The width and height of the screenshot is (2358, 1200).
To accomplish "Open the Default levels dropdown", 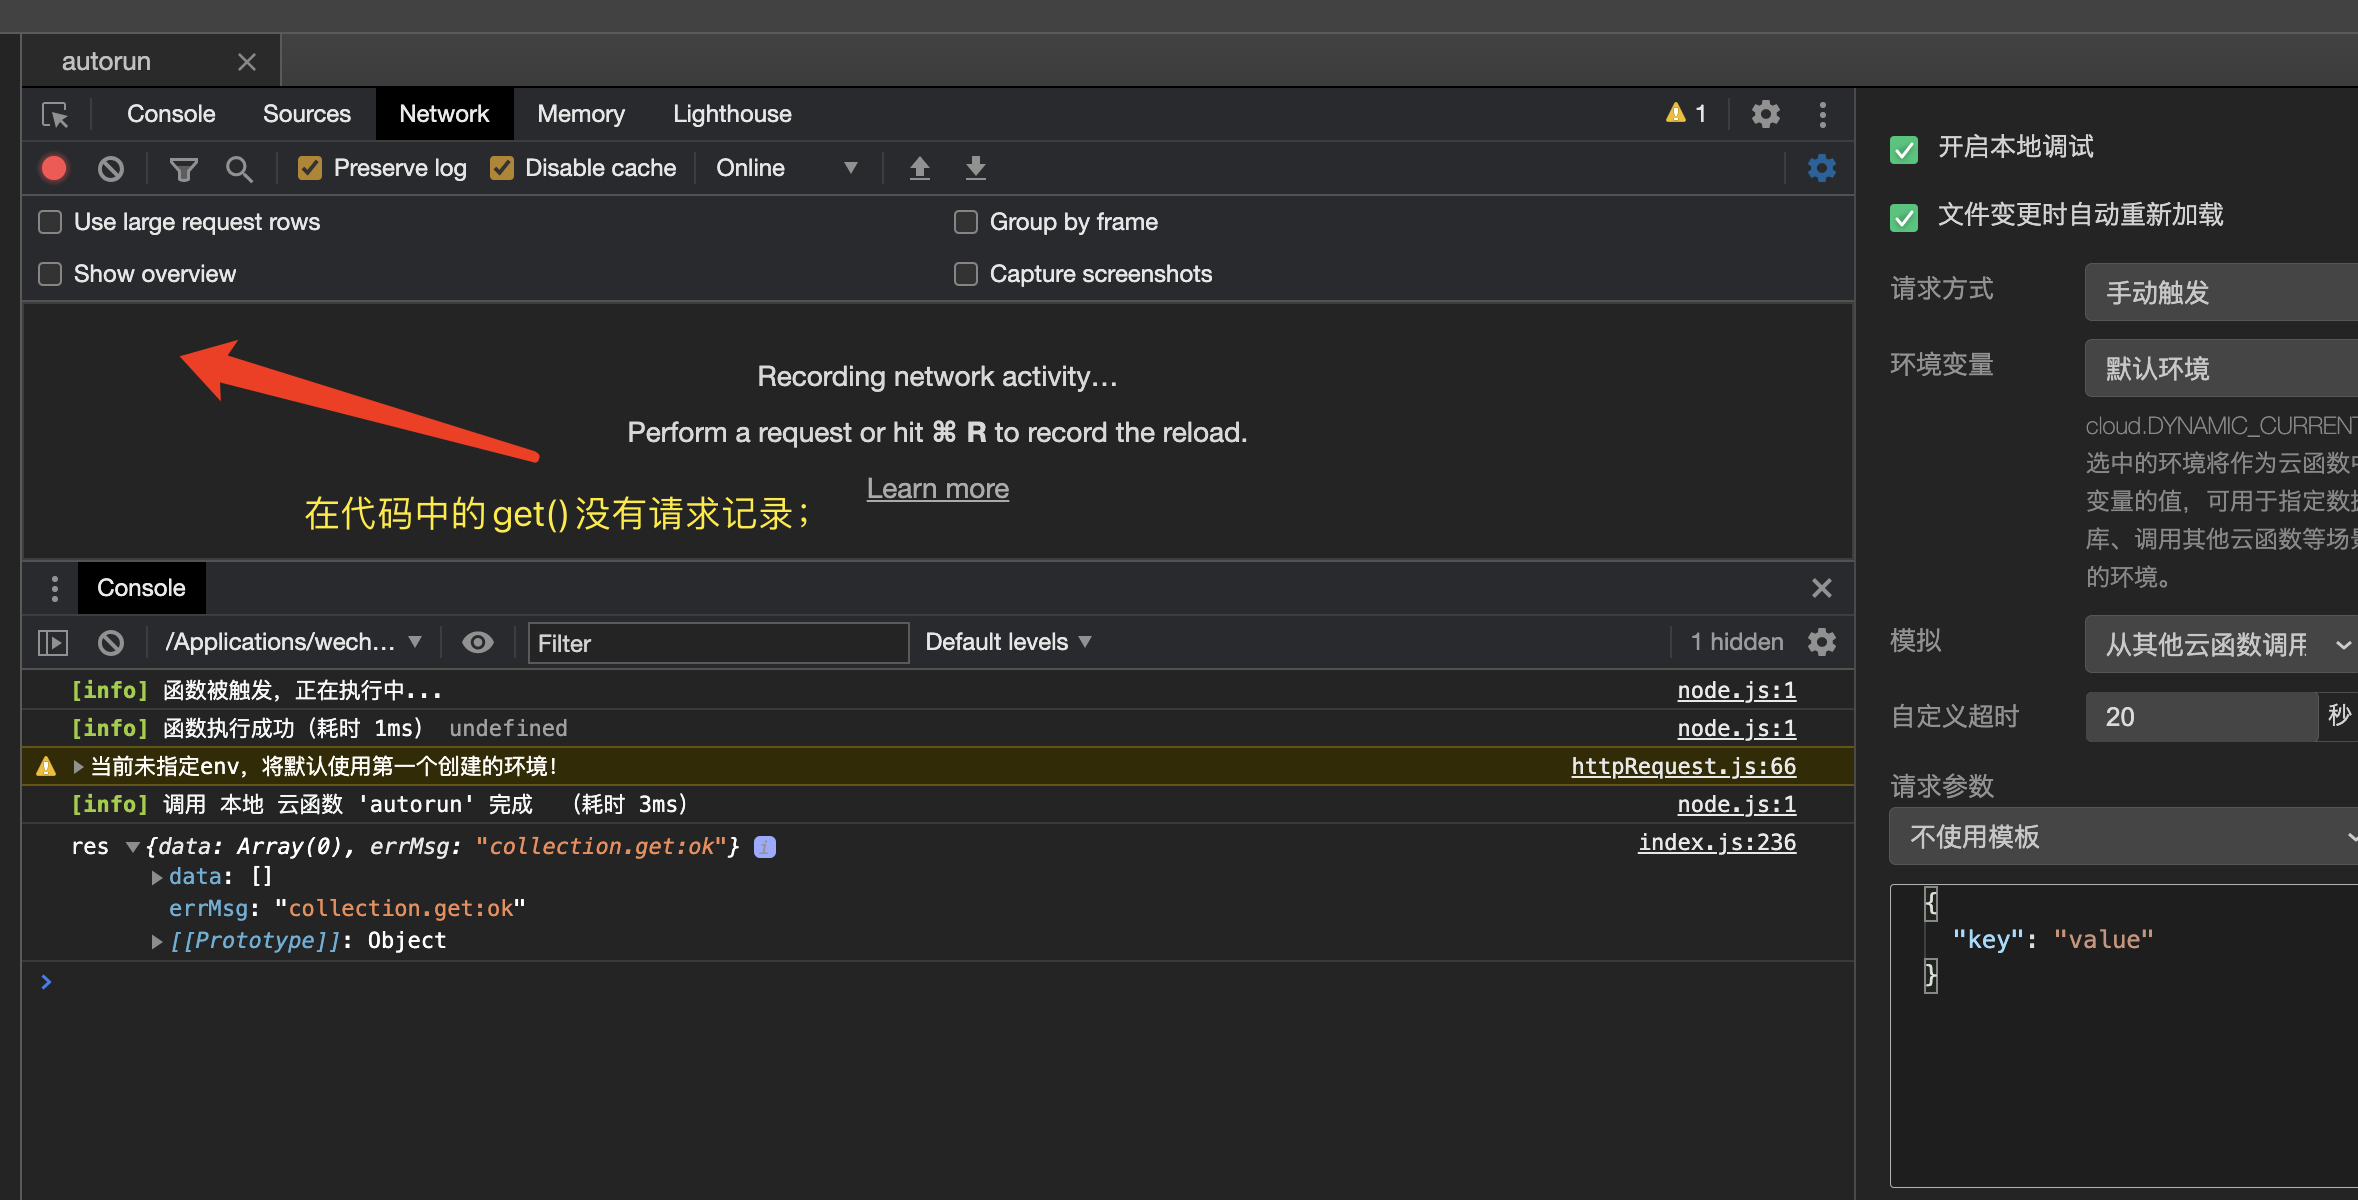I will [1007, 642].
